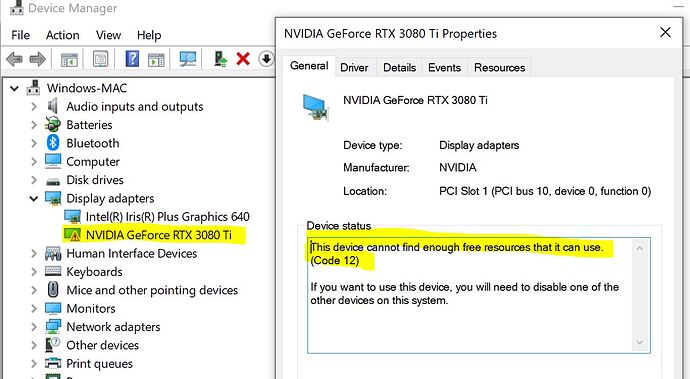Click the Forward arrow toolbar icon

37,59
